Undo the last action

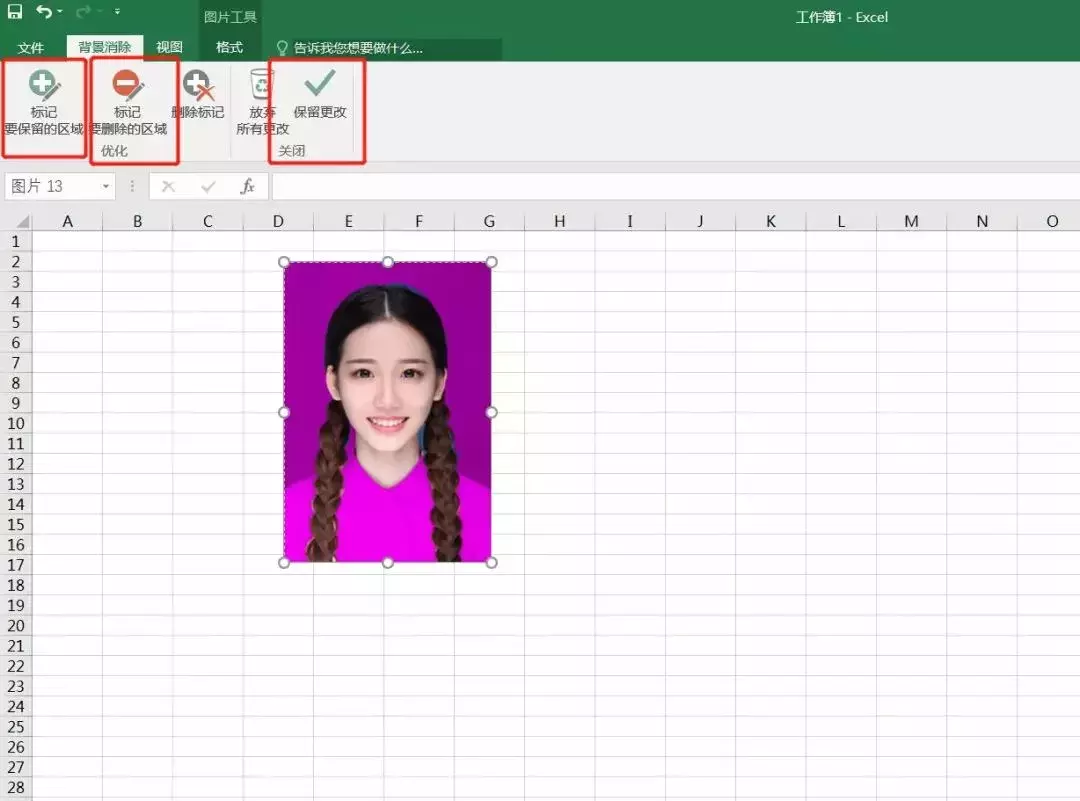(44, 12)
